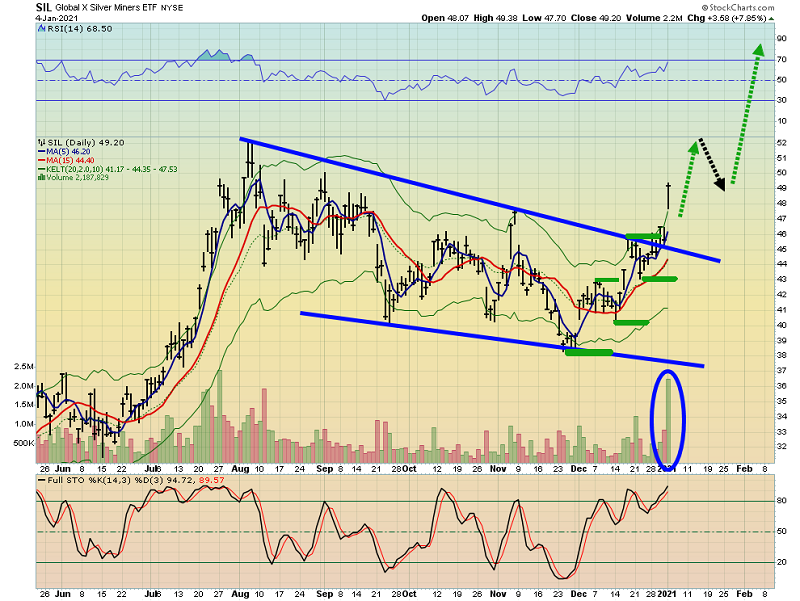Click stochastic axis label 20
The height and width of the screenshot is (601, 800).
tap(781, 562)
